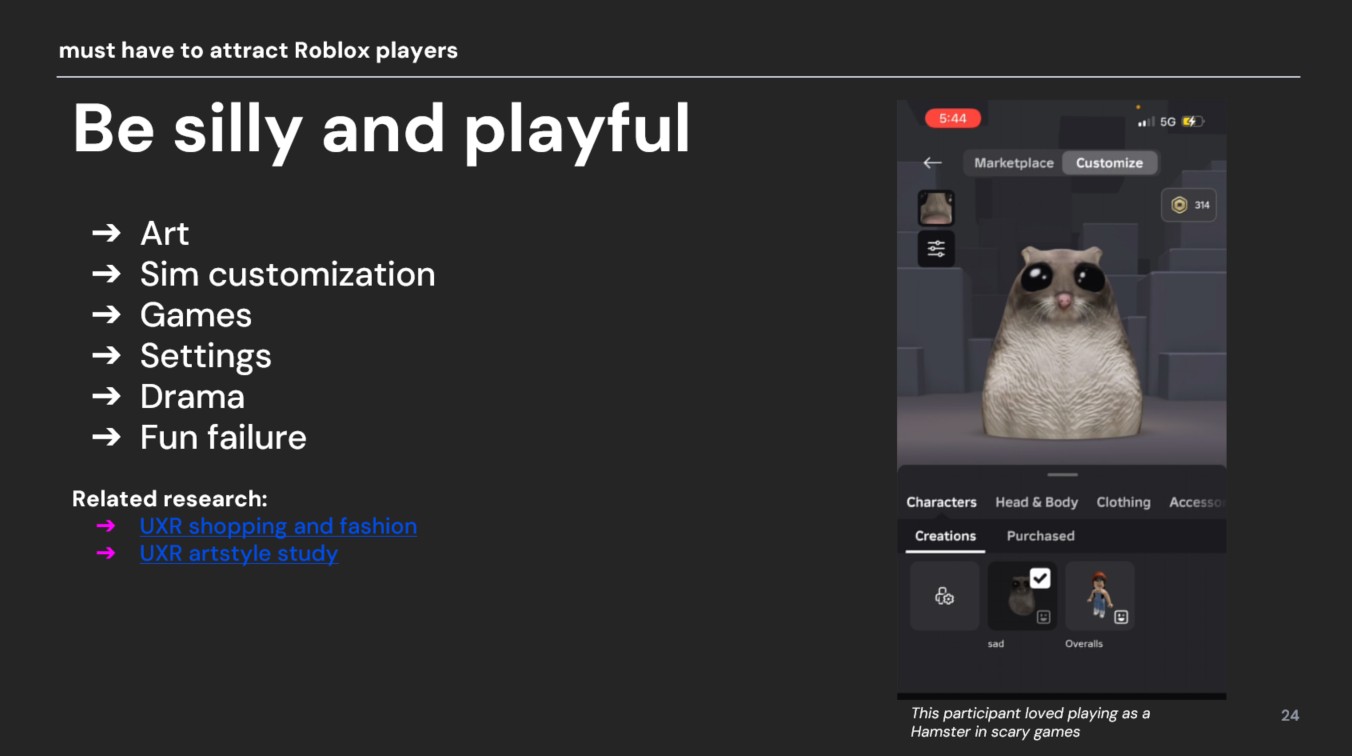Open the Characters category
Image resolution: width=1352 pixels, height=756 pixels.
pyautogui.click(x=941, y=502)
